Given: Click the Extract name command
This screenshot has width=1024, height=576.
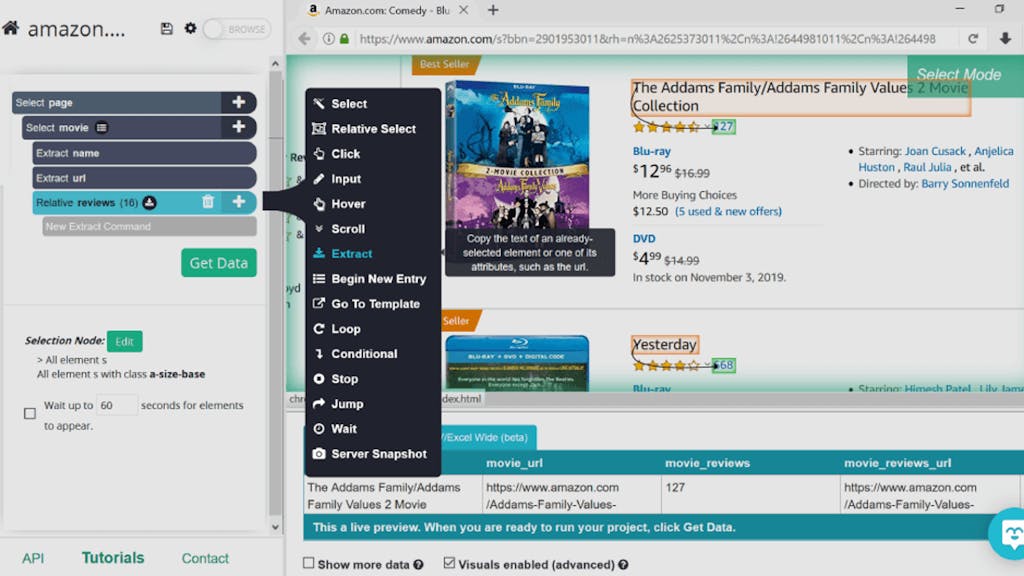Looking at the screenshot, I should tap(144, 153).
